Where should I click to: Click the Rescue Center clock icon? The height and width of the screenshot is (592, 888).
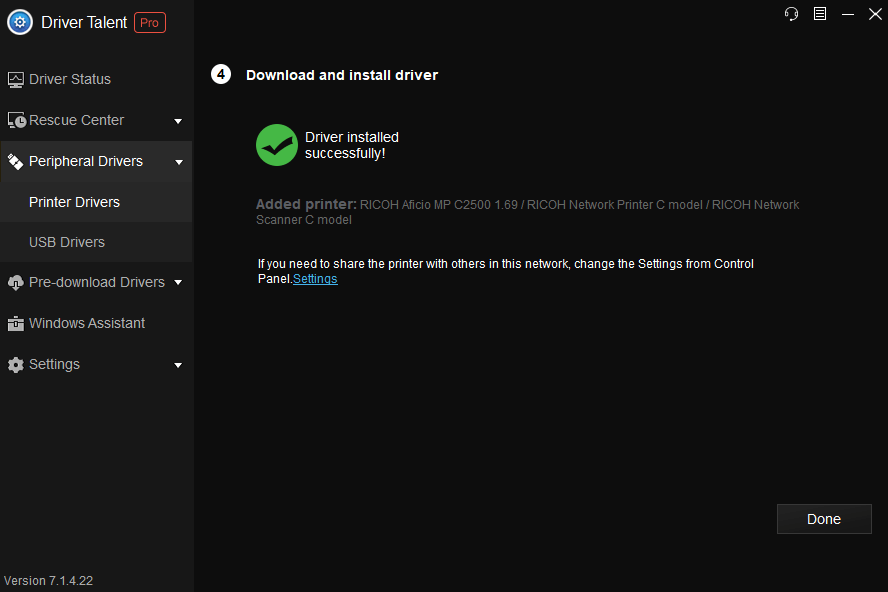tap(16, 120)
